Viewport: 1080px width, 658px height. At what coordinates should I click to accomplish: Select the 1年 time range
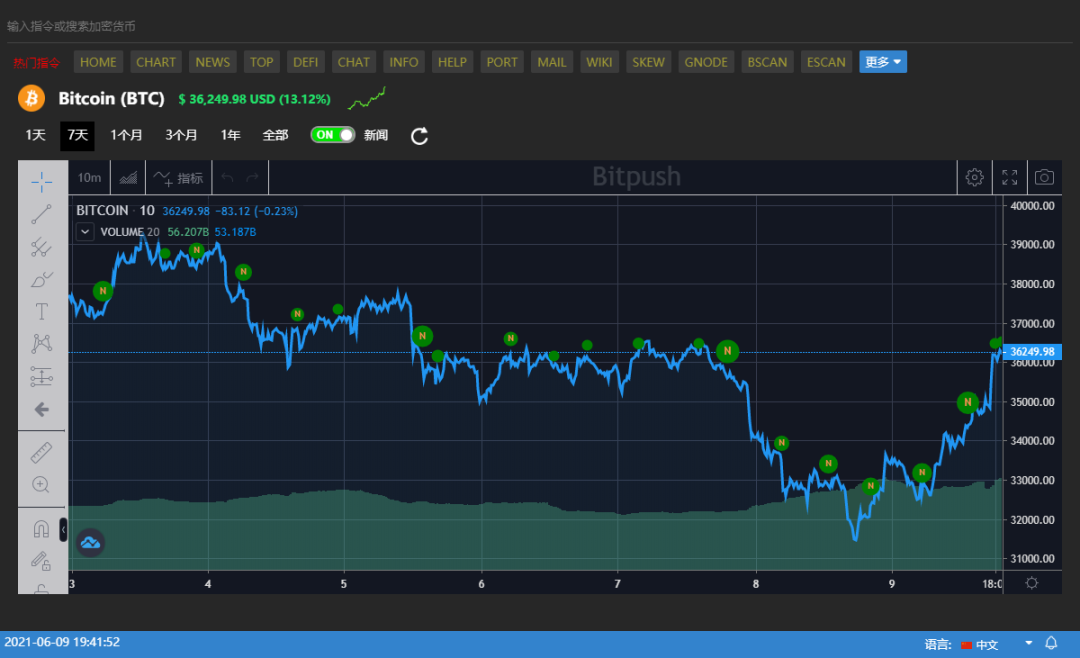tap(230, 135)
